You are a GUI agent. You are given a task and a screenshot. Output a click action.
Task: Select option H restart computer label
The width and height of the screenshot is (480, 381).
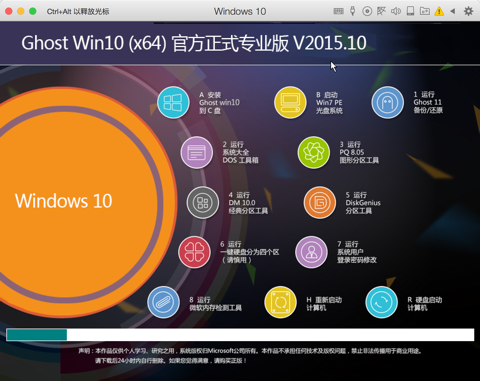click(324, 304)
